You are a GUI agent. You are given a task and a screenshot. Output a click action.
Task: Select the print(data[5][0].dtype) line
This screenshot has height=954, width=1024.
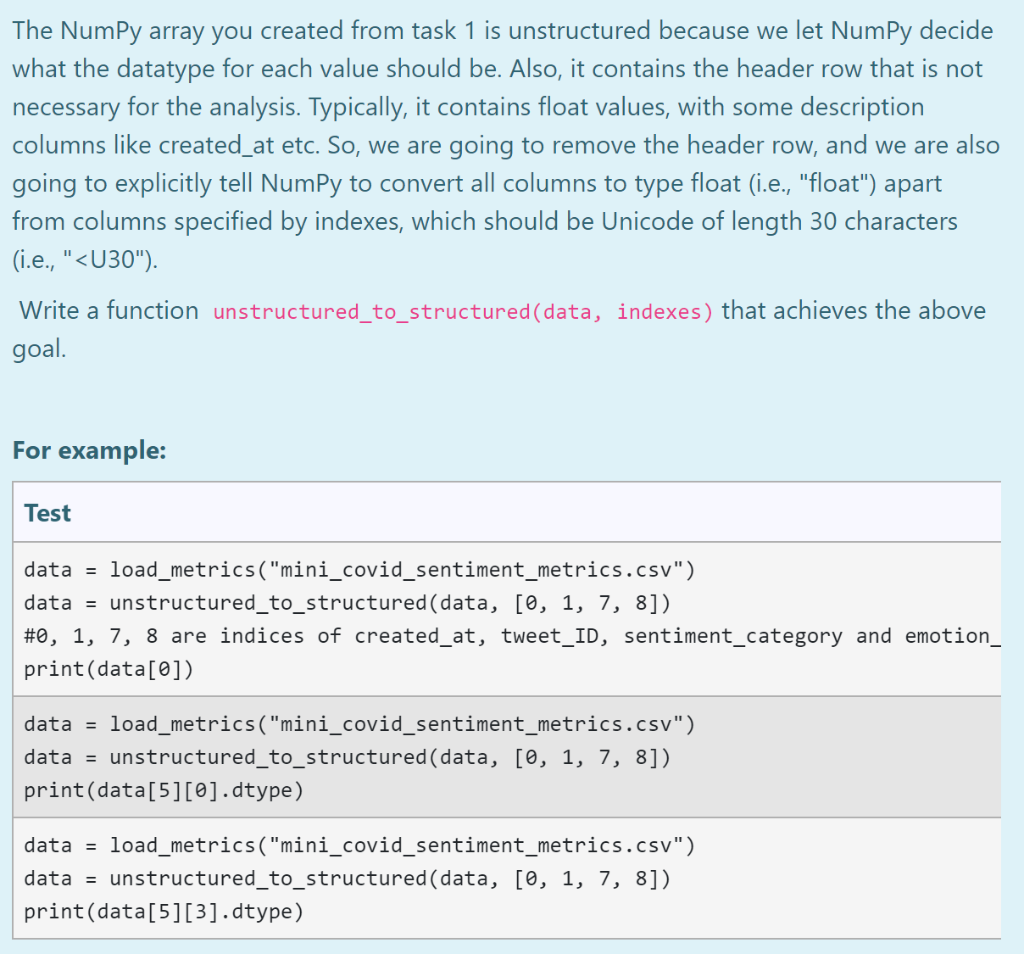coord(164,790)
